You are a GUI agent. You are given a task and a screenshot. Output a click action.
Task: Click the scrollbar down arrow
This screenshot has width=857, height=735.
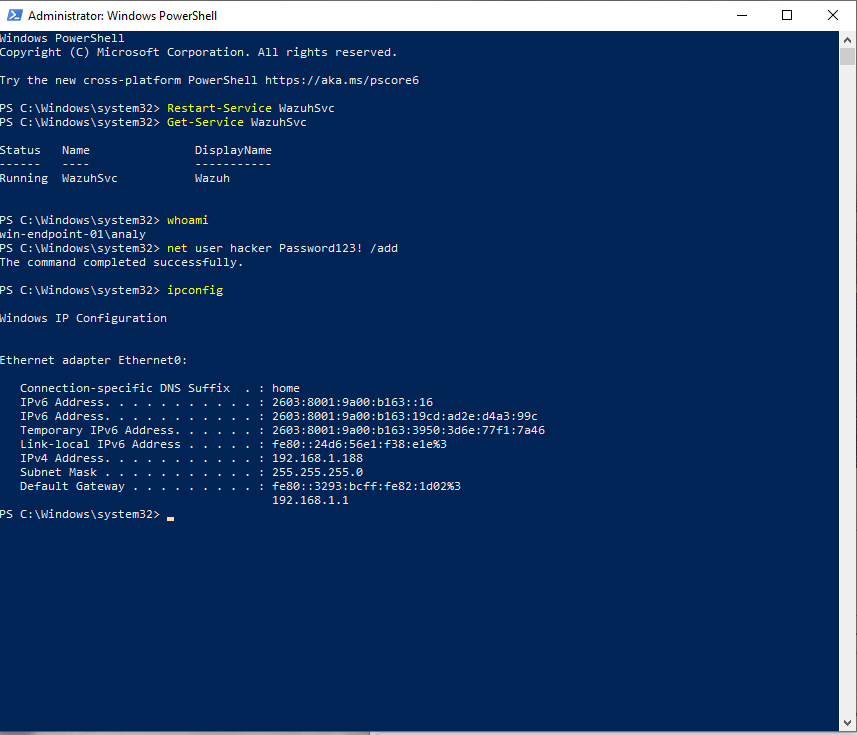pyautogui.click(x=847, y=722)
